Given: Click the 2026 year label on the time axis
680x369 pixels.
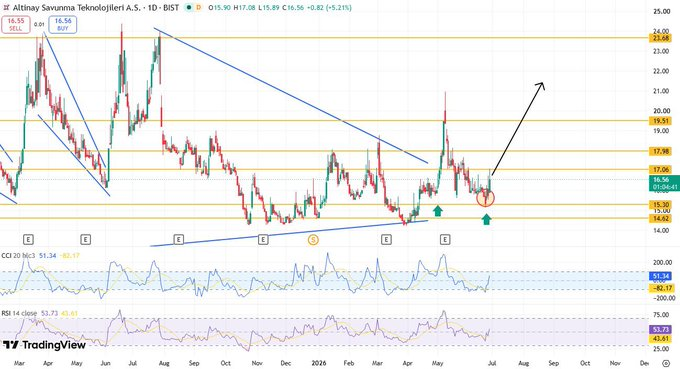Looking at the screenshot, I should [x=319, y=363].
